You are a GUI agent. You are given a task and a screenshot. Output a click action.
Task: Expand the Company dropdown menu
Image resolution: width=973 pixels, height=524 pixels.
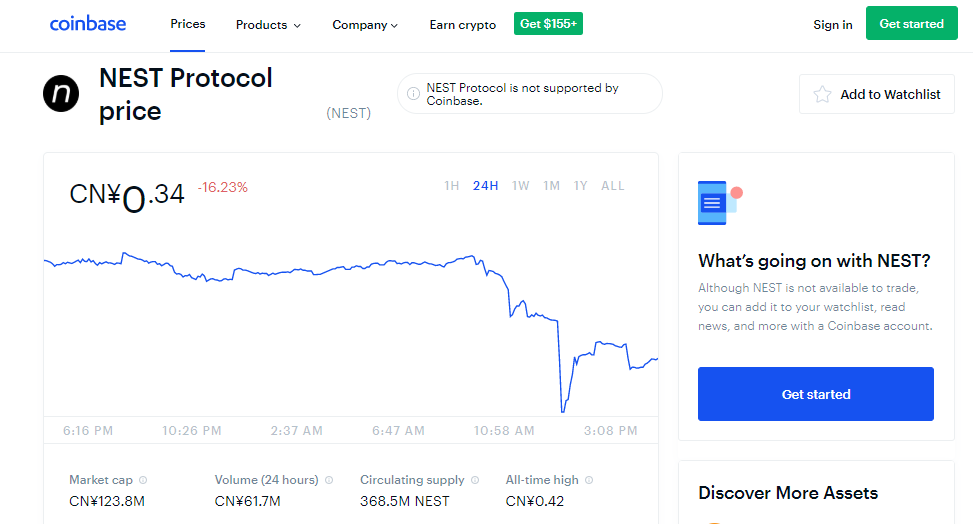(365, 25)
